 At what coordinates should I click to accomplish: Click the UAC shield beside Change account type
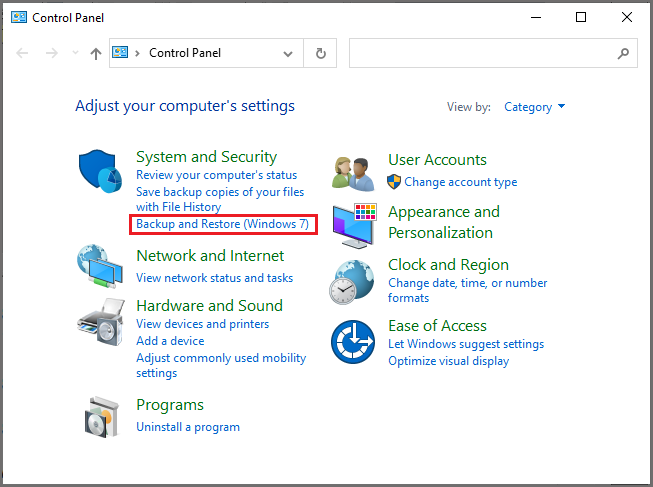coord(394,182)
